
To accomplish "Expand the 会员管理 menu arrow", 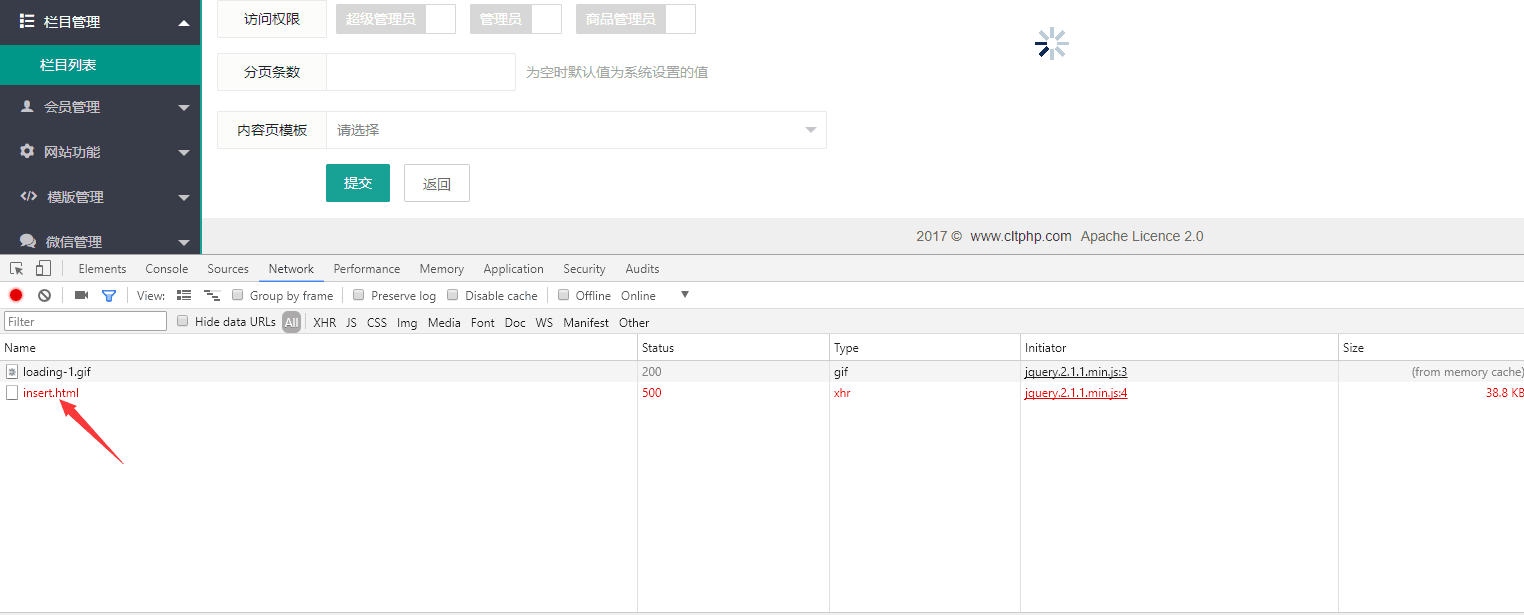I will 184,108.
